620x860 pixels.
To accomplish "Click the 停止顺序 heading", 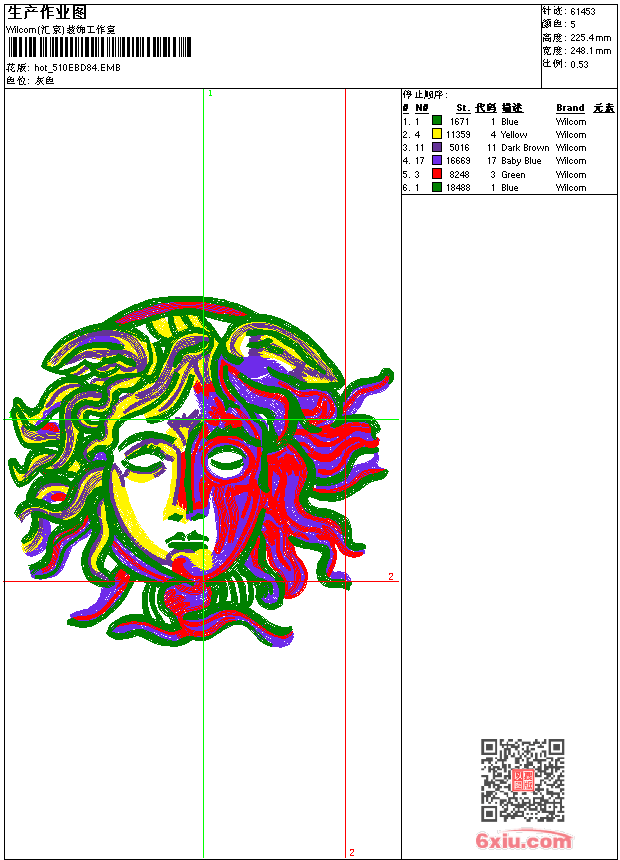I will (425, 95).
